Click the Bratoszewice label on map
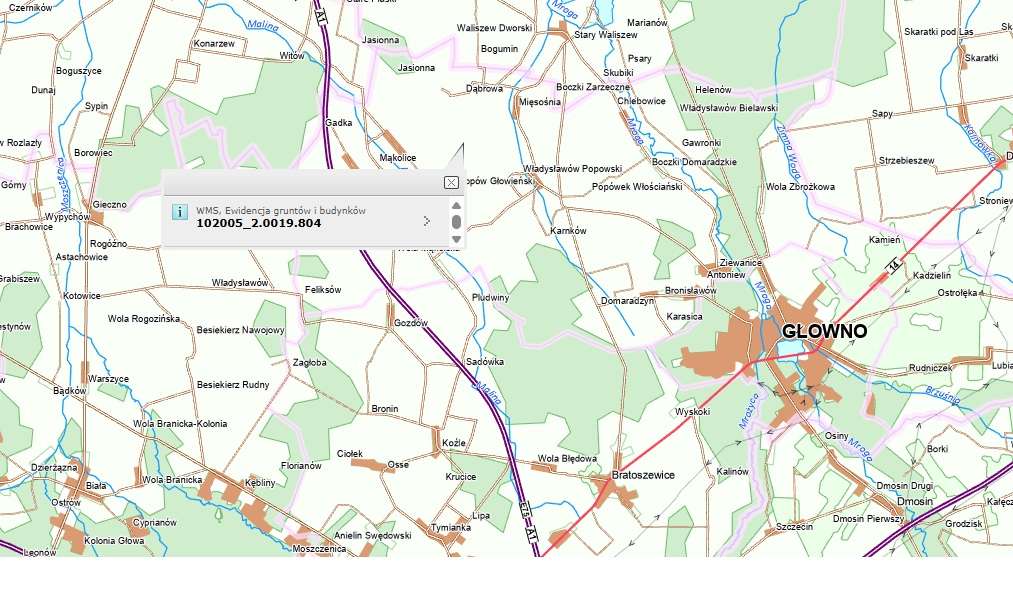The height and width of the screenshot is (600, 1013). pos(643,475)
